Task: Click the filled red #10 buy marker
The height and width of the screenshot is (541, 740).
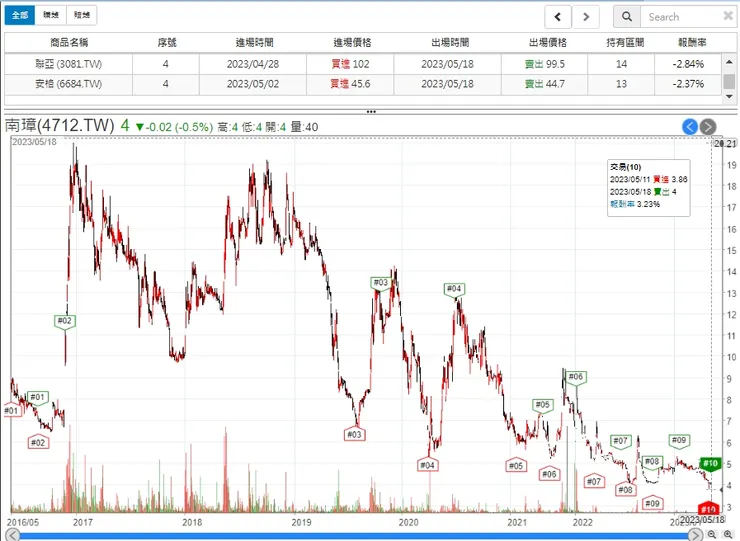Action: click(x=708, y=507)
